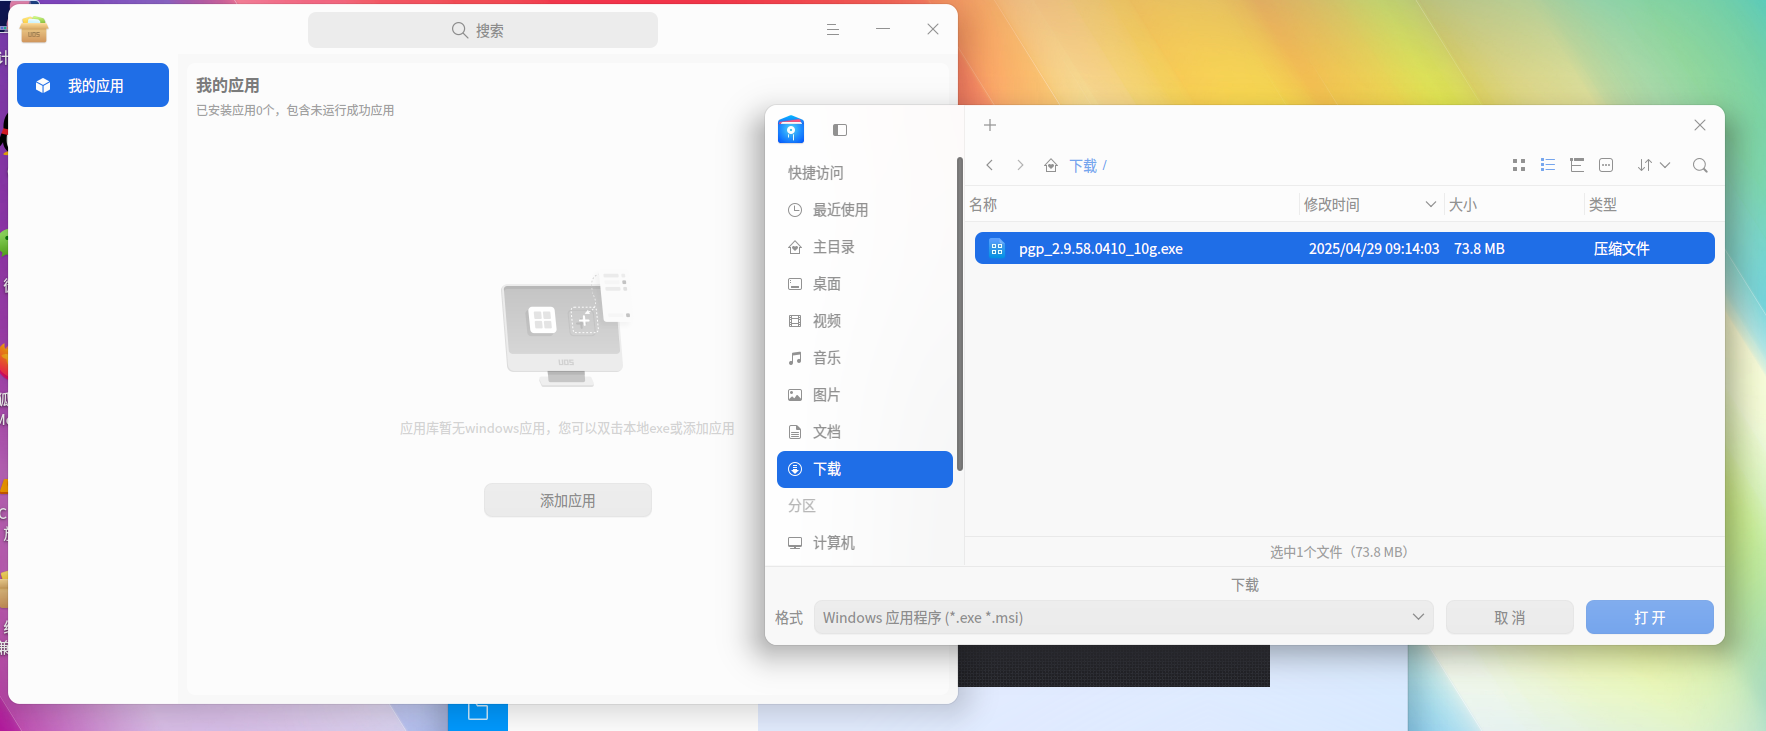The height and width of the screenshot is (731, 1766).
Task: Click the 取消 (Cancel) button
Action: 1510,618
